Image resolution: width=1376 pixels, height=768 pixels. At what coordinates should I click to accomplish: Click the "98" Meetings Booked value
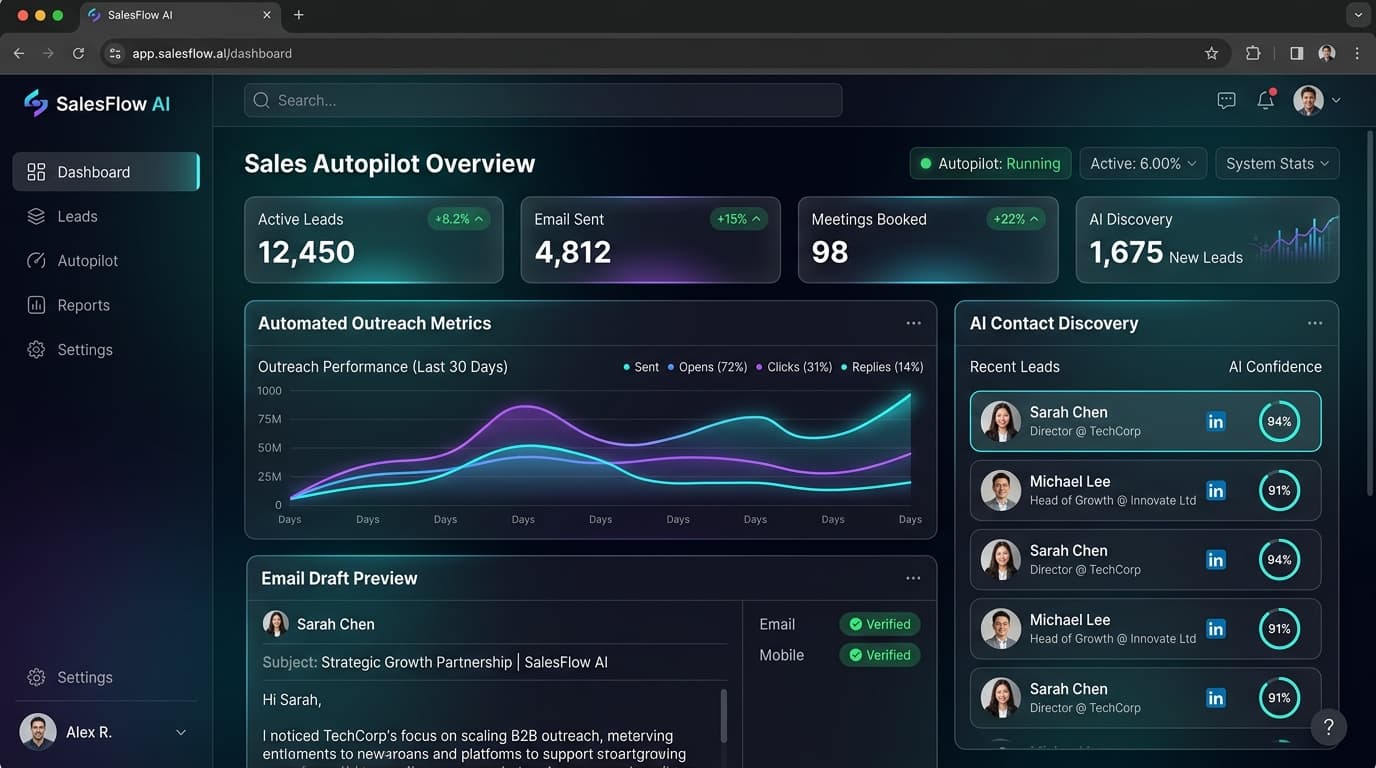pyautogui.click(x=830, y=252)
